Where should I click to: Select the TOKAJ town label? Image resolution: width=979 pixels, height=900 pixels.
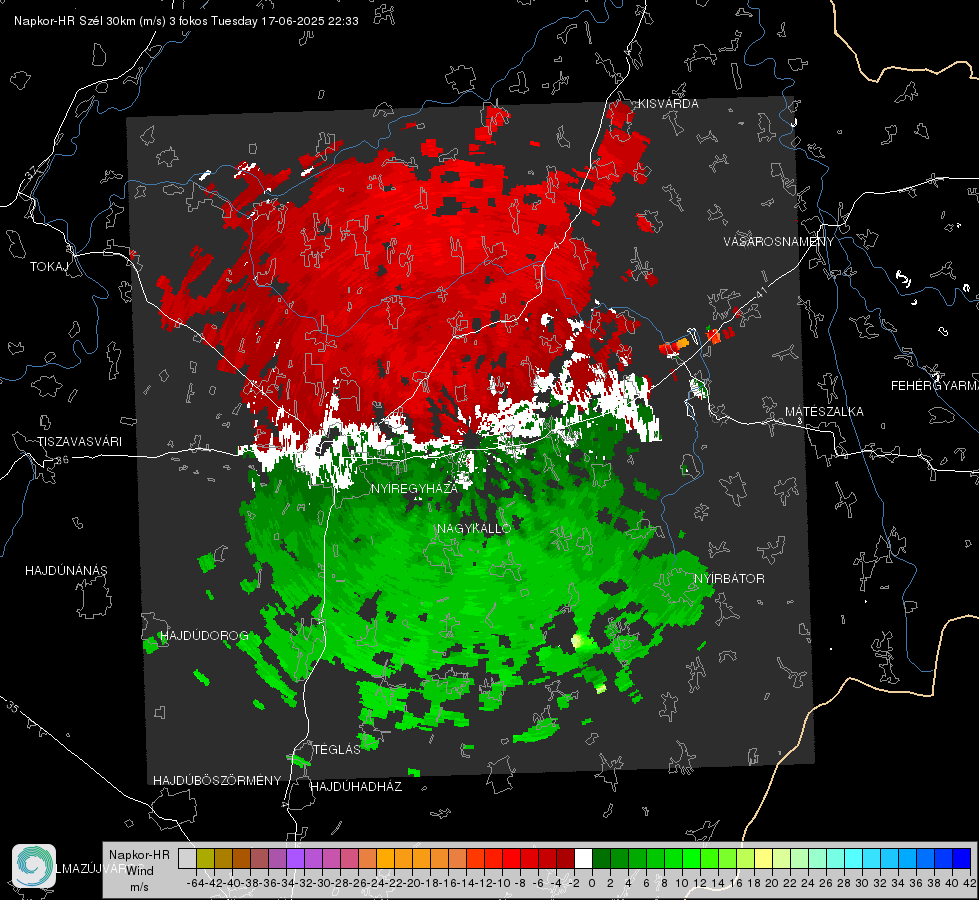[49, 267]
